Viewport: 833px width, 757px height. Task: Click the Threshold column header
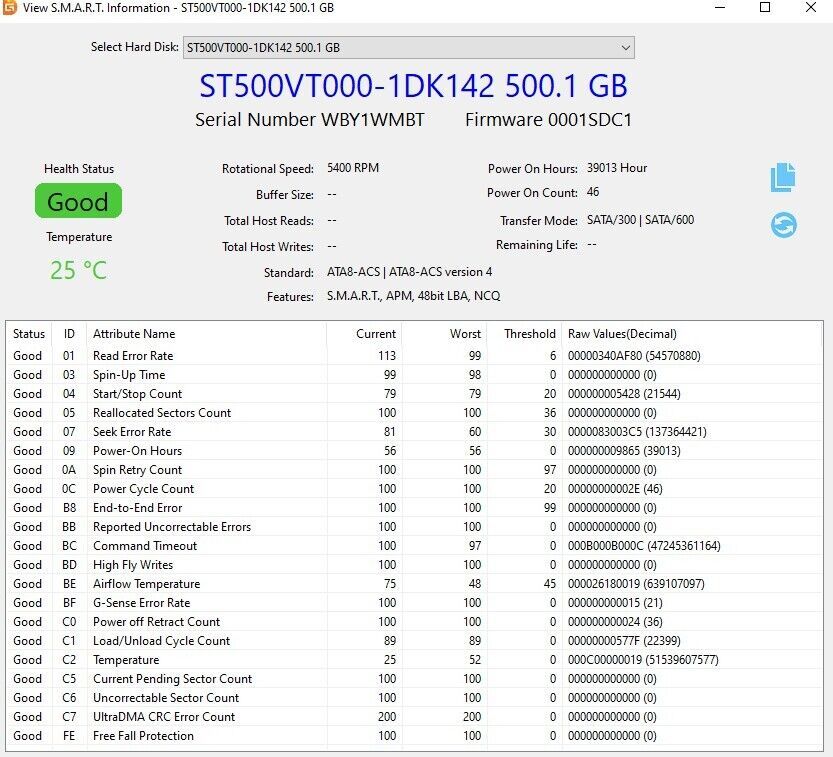point(524,334)
